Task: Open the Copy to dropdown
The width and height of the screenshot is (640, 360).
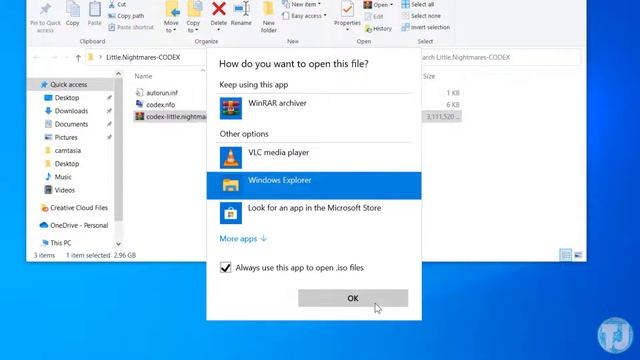Action: 193,17
